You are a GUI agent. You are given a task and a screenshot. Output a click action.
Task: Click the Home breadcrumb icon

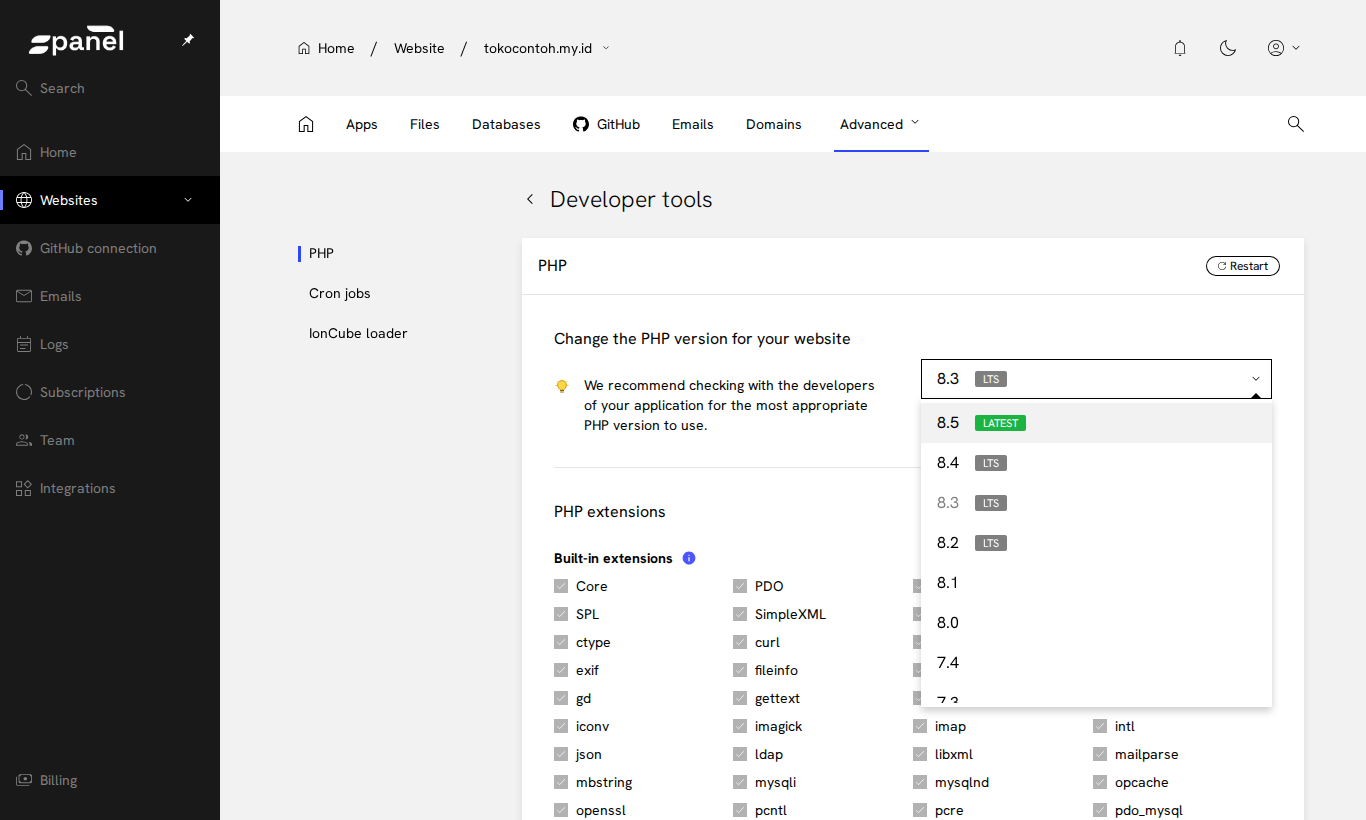pyautogui.click(x=304, y=48)
